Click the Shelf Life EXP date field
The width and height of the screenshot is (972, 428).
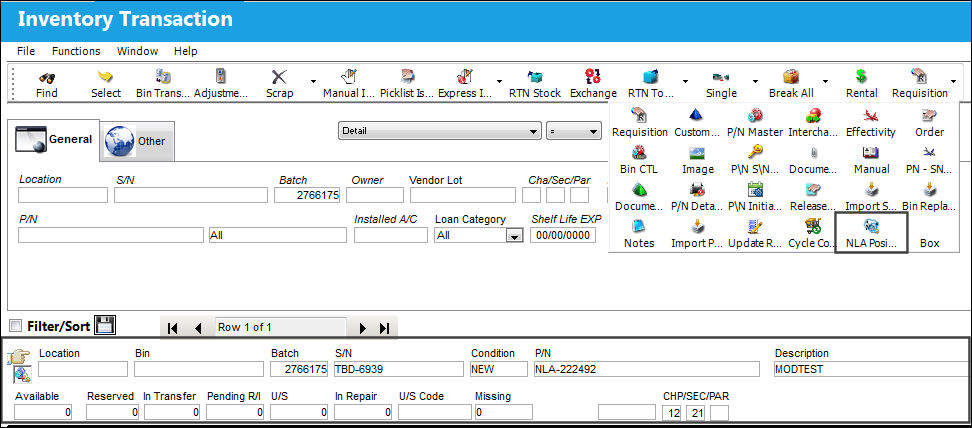563,235
